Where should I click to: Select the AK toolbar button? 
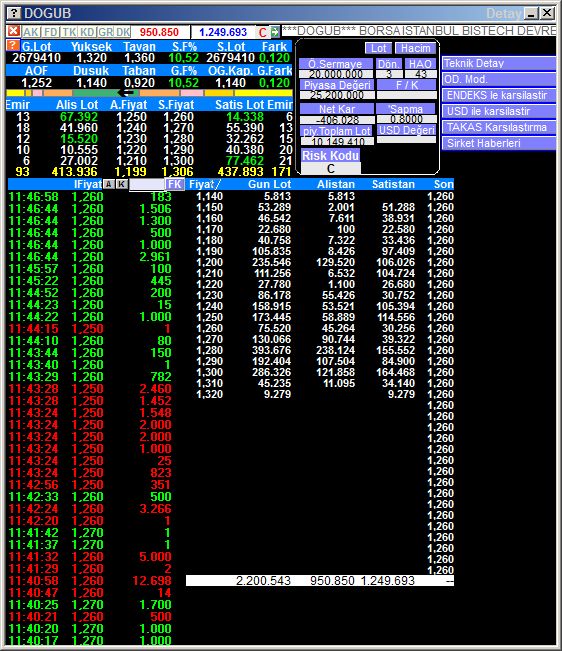31,32
